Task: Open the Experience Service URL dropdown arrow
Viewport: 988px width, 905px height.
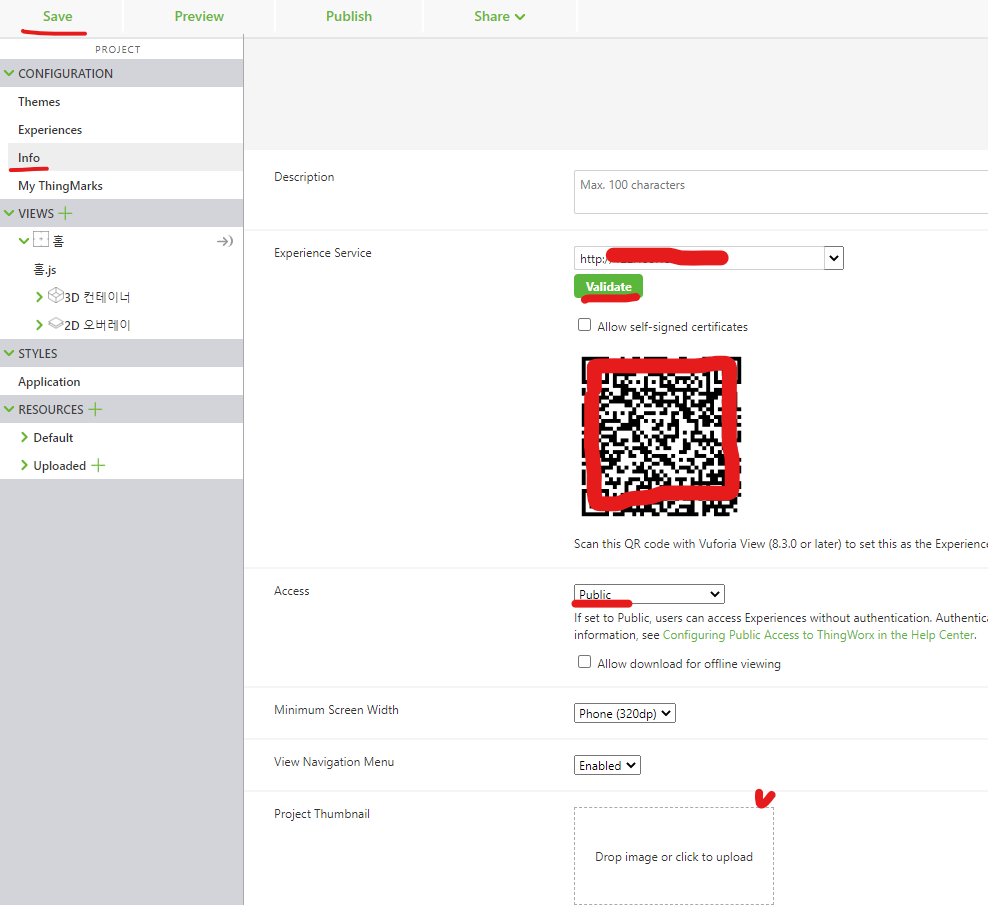Action: click(834, 258)
